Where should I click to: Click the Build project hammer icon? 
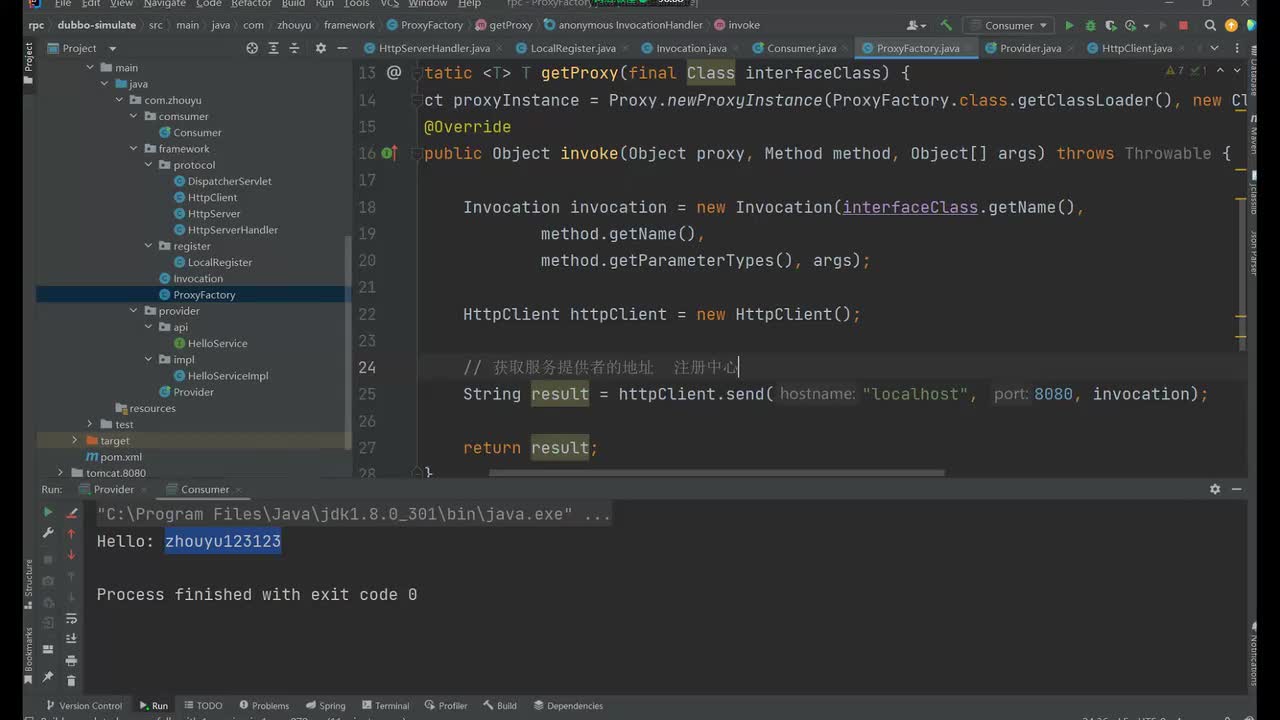tap(946, 26)
